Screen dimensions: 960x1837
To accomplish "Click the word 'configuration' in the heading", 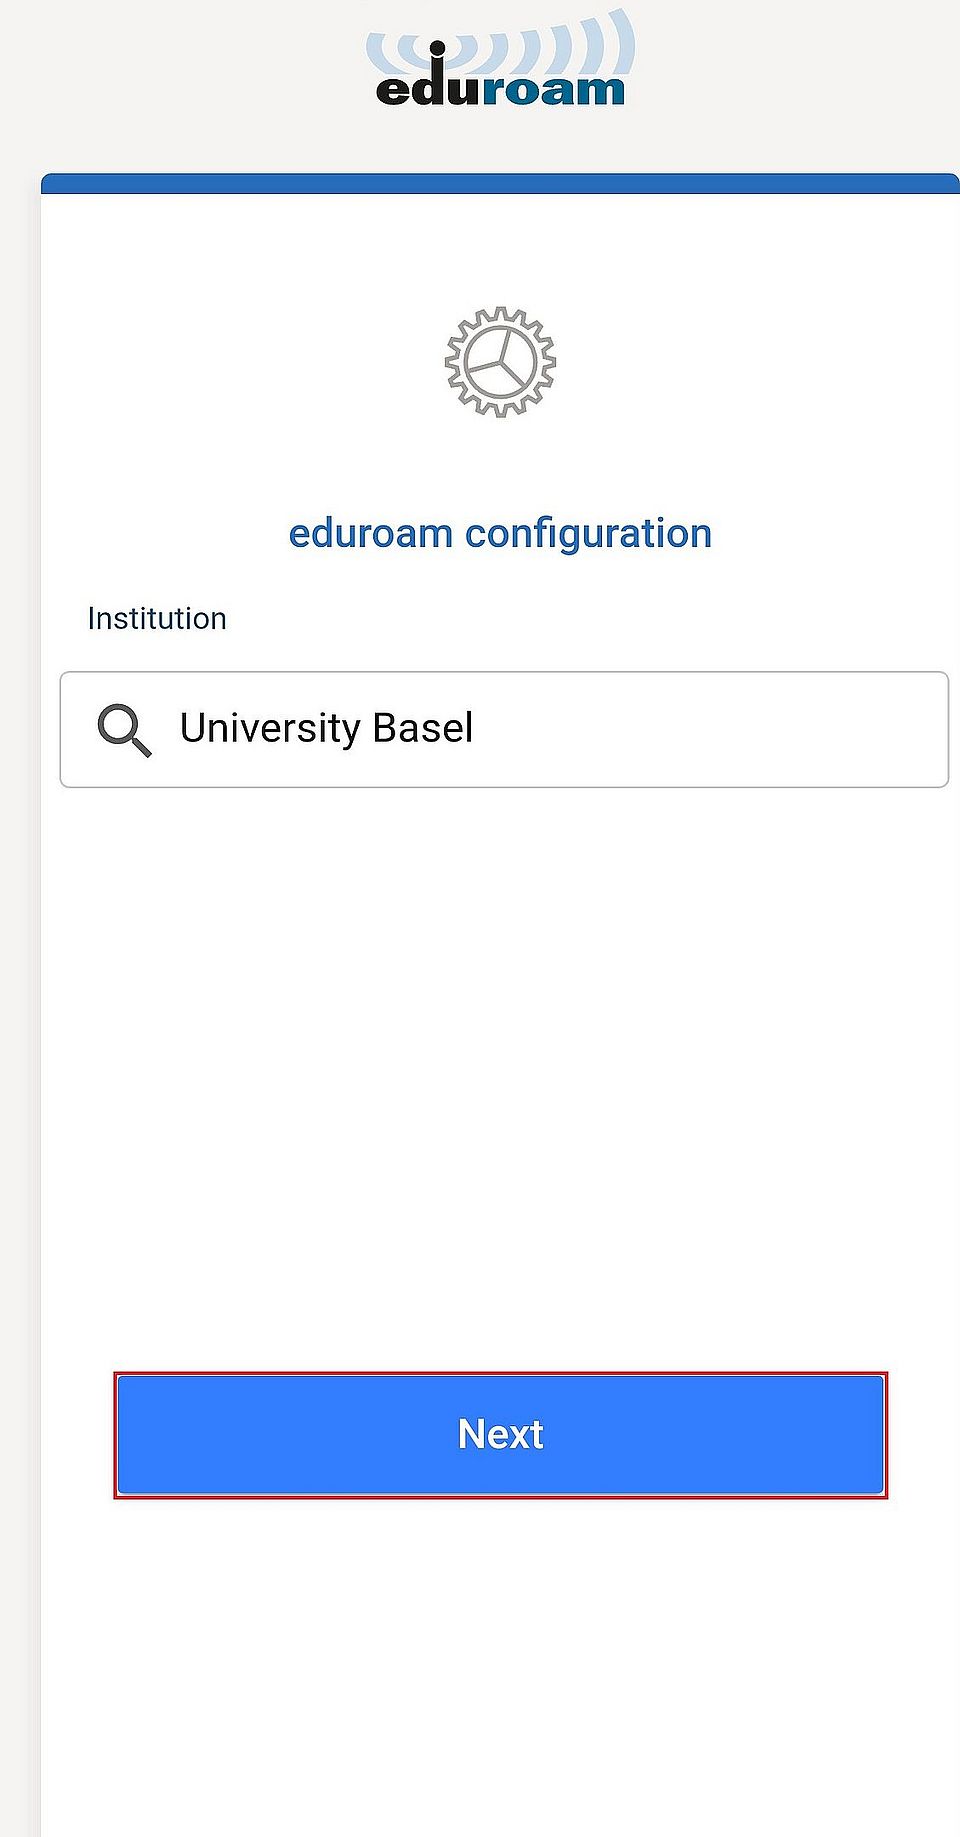I will [588, 533].
